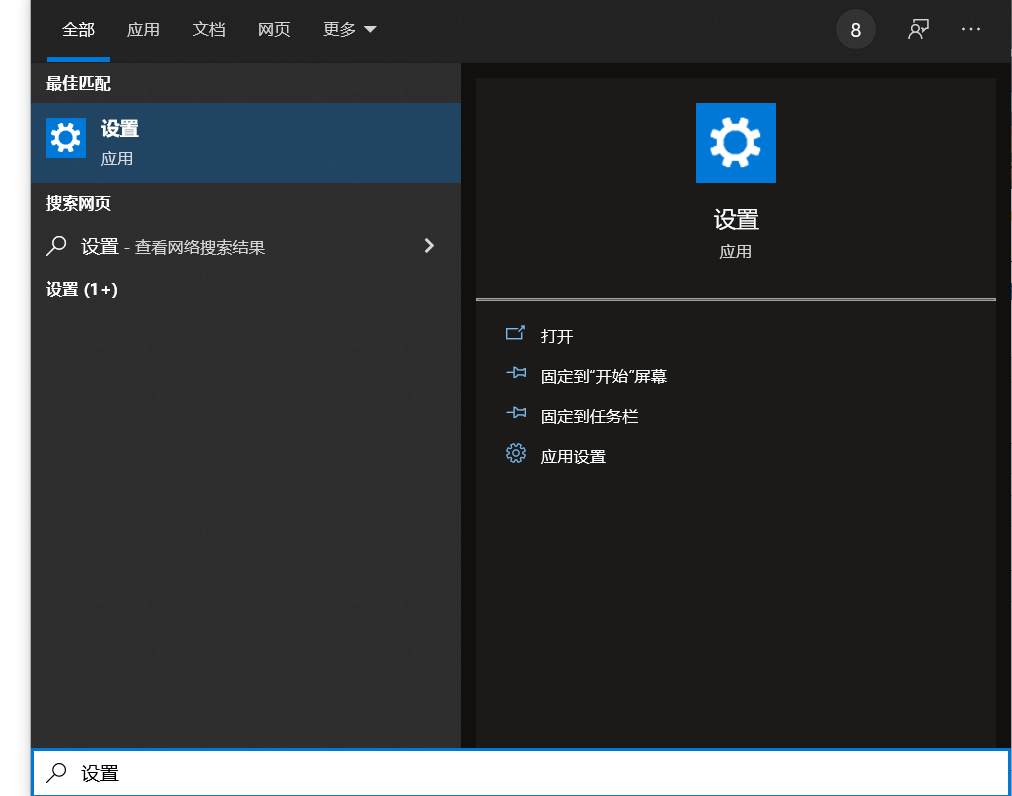Click the large 设置 tile in preview pane
Screen dimensions: 1012x796
tap(736, 143)
